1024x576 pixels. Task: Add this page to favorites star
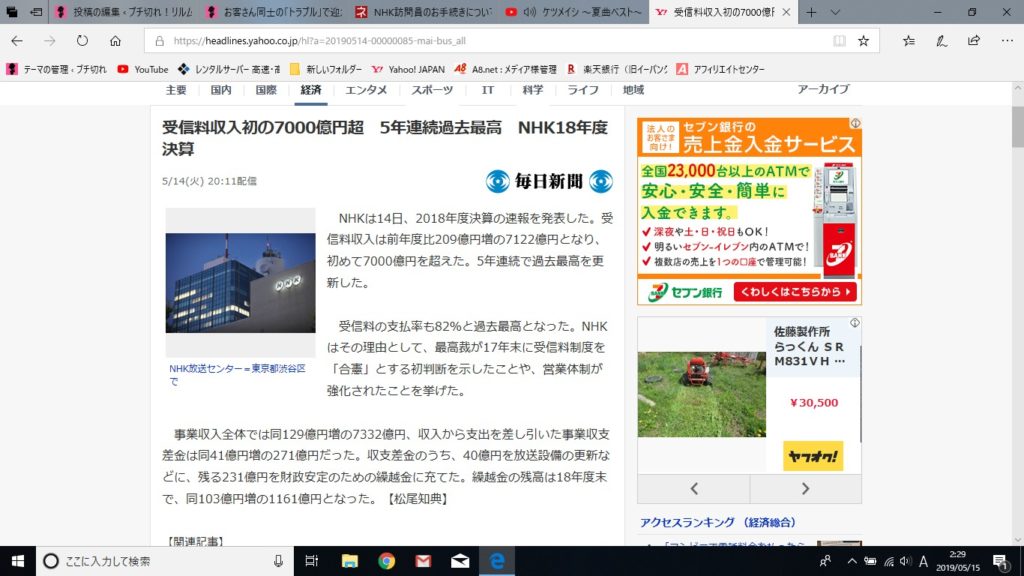click(863, 40)
